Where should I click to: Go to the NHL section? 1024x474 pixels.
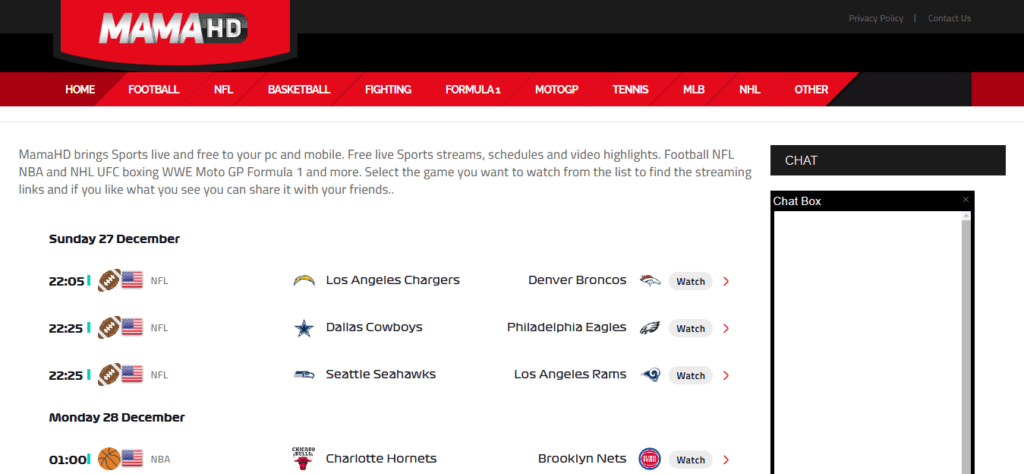750,89
